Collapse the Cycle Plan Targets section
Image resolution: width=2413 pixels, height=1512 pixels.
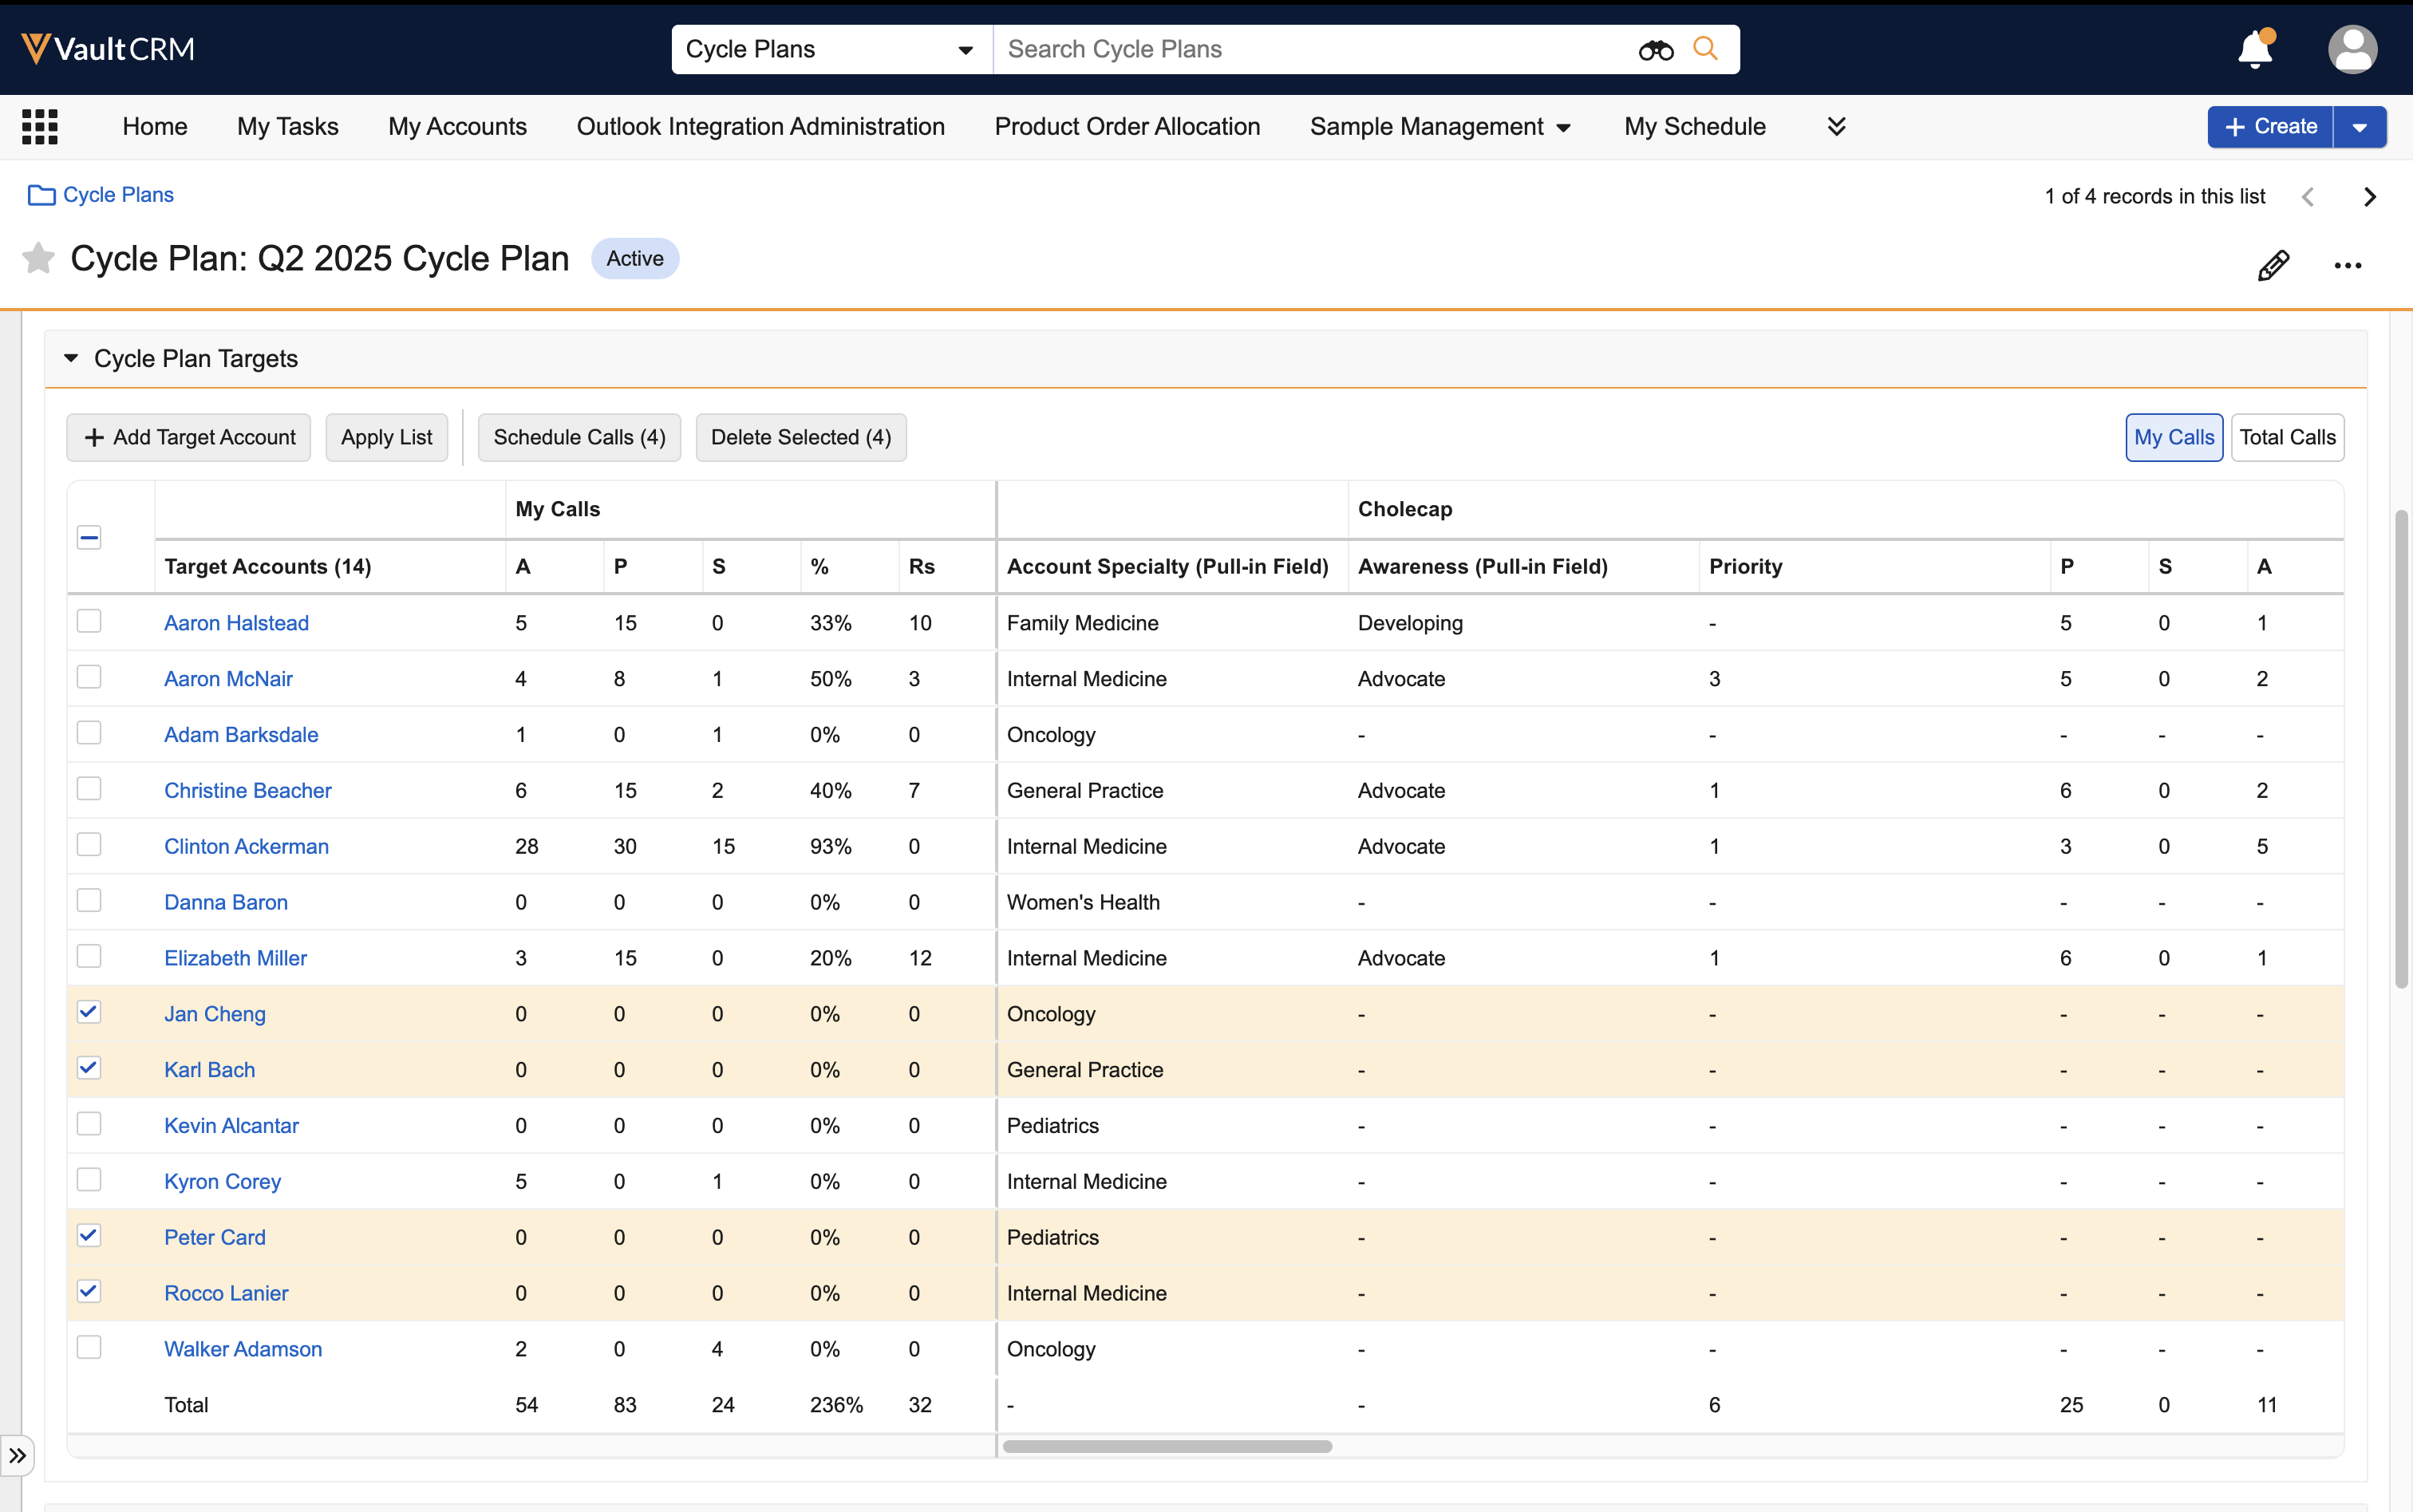[71, 358]
